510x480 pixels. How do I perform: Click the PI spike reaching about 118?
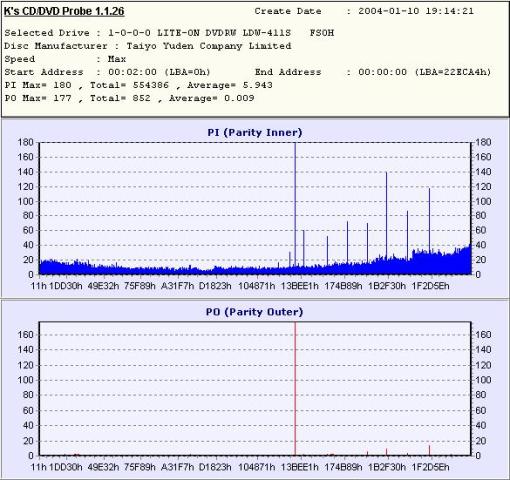tap(429, 230)
